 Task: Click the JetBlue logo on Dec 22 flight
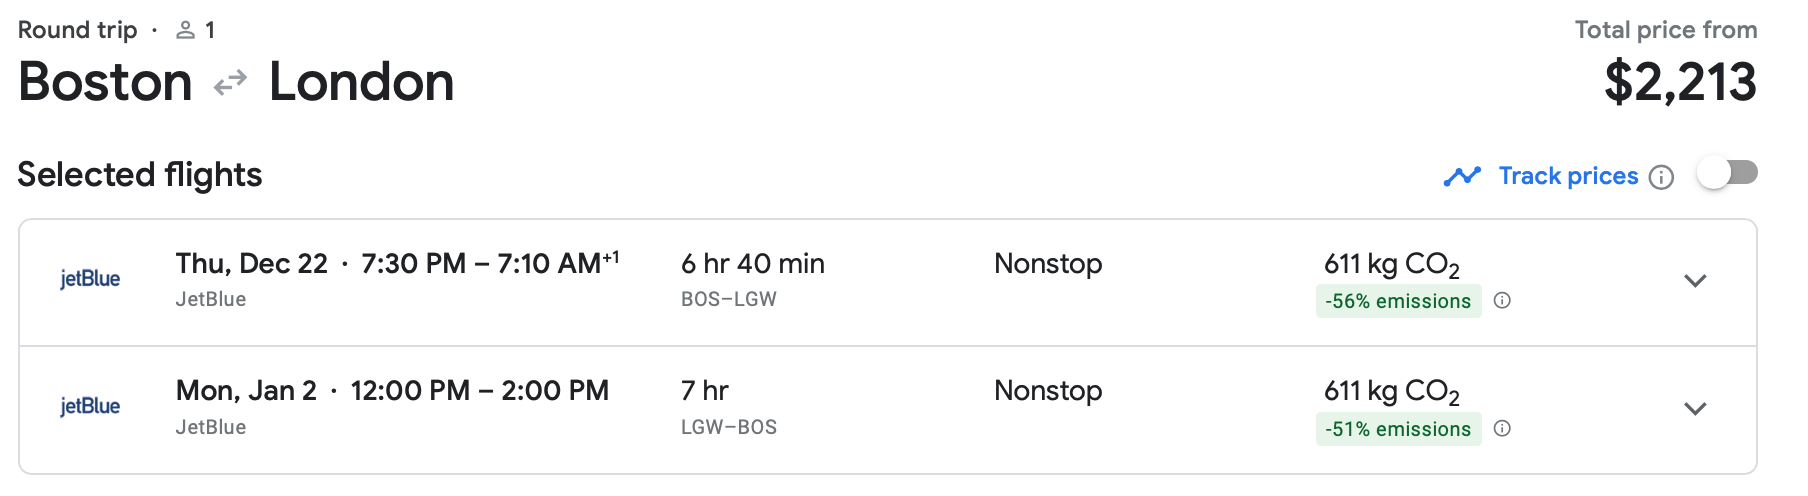[x=90, y=279]
